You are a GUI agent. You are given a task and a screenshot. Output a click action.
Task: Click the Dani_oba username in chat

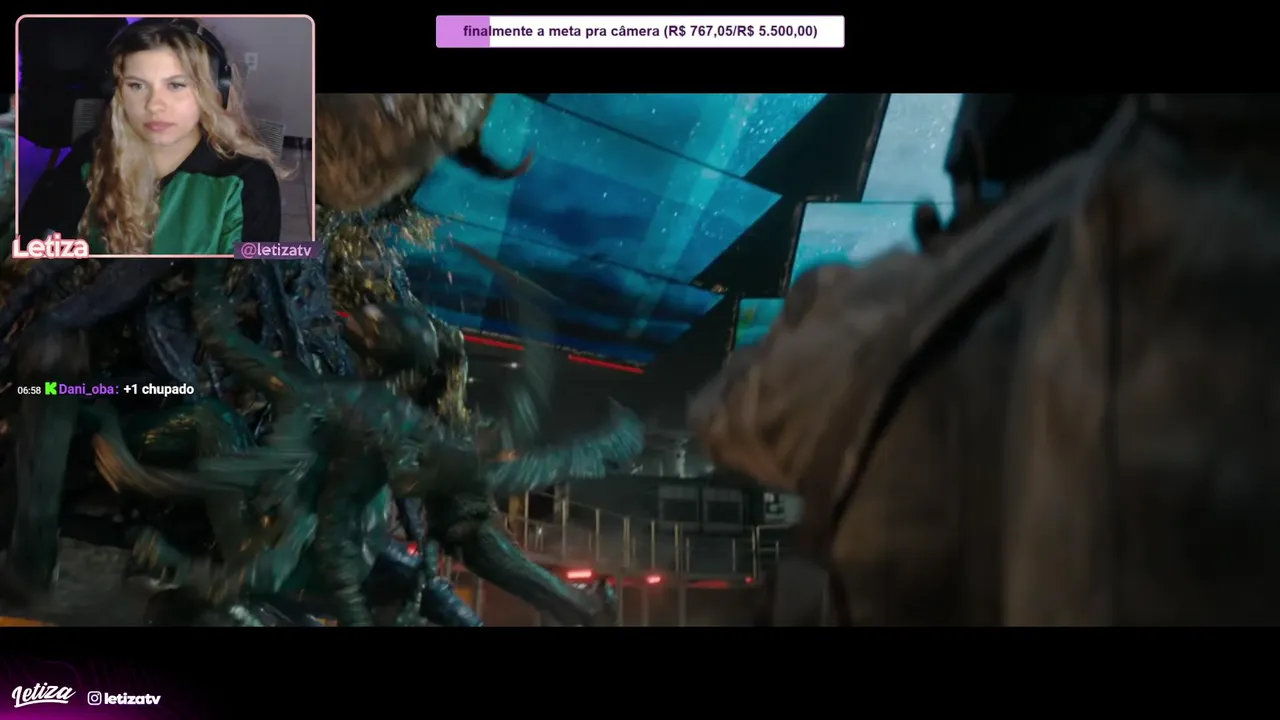pyautogui.click(x=88, y=389)
